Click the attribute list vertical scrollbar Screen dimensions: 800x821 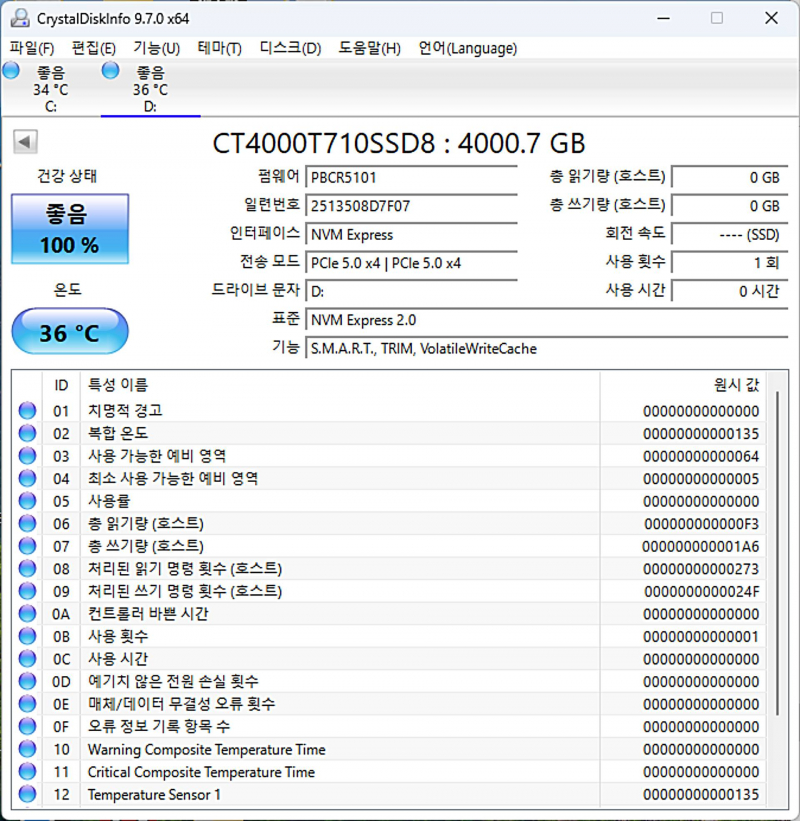pyautogui.click(x=777, y=552)
